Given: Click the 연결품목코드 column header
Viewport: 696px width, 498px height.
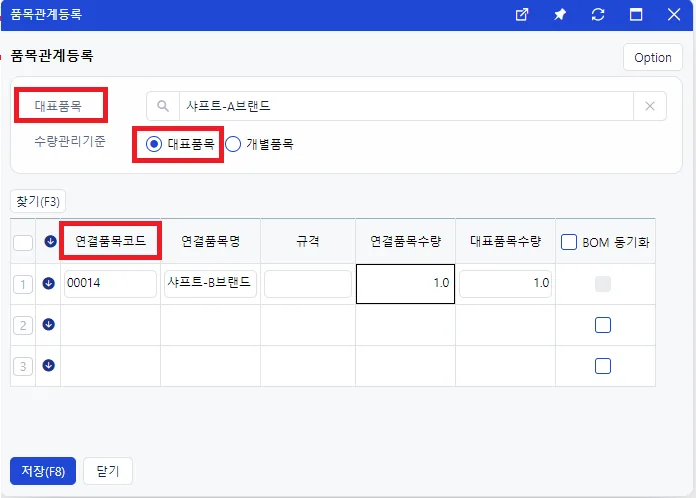Looking at the screenshot, I should point(111,241).
